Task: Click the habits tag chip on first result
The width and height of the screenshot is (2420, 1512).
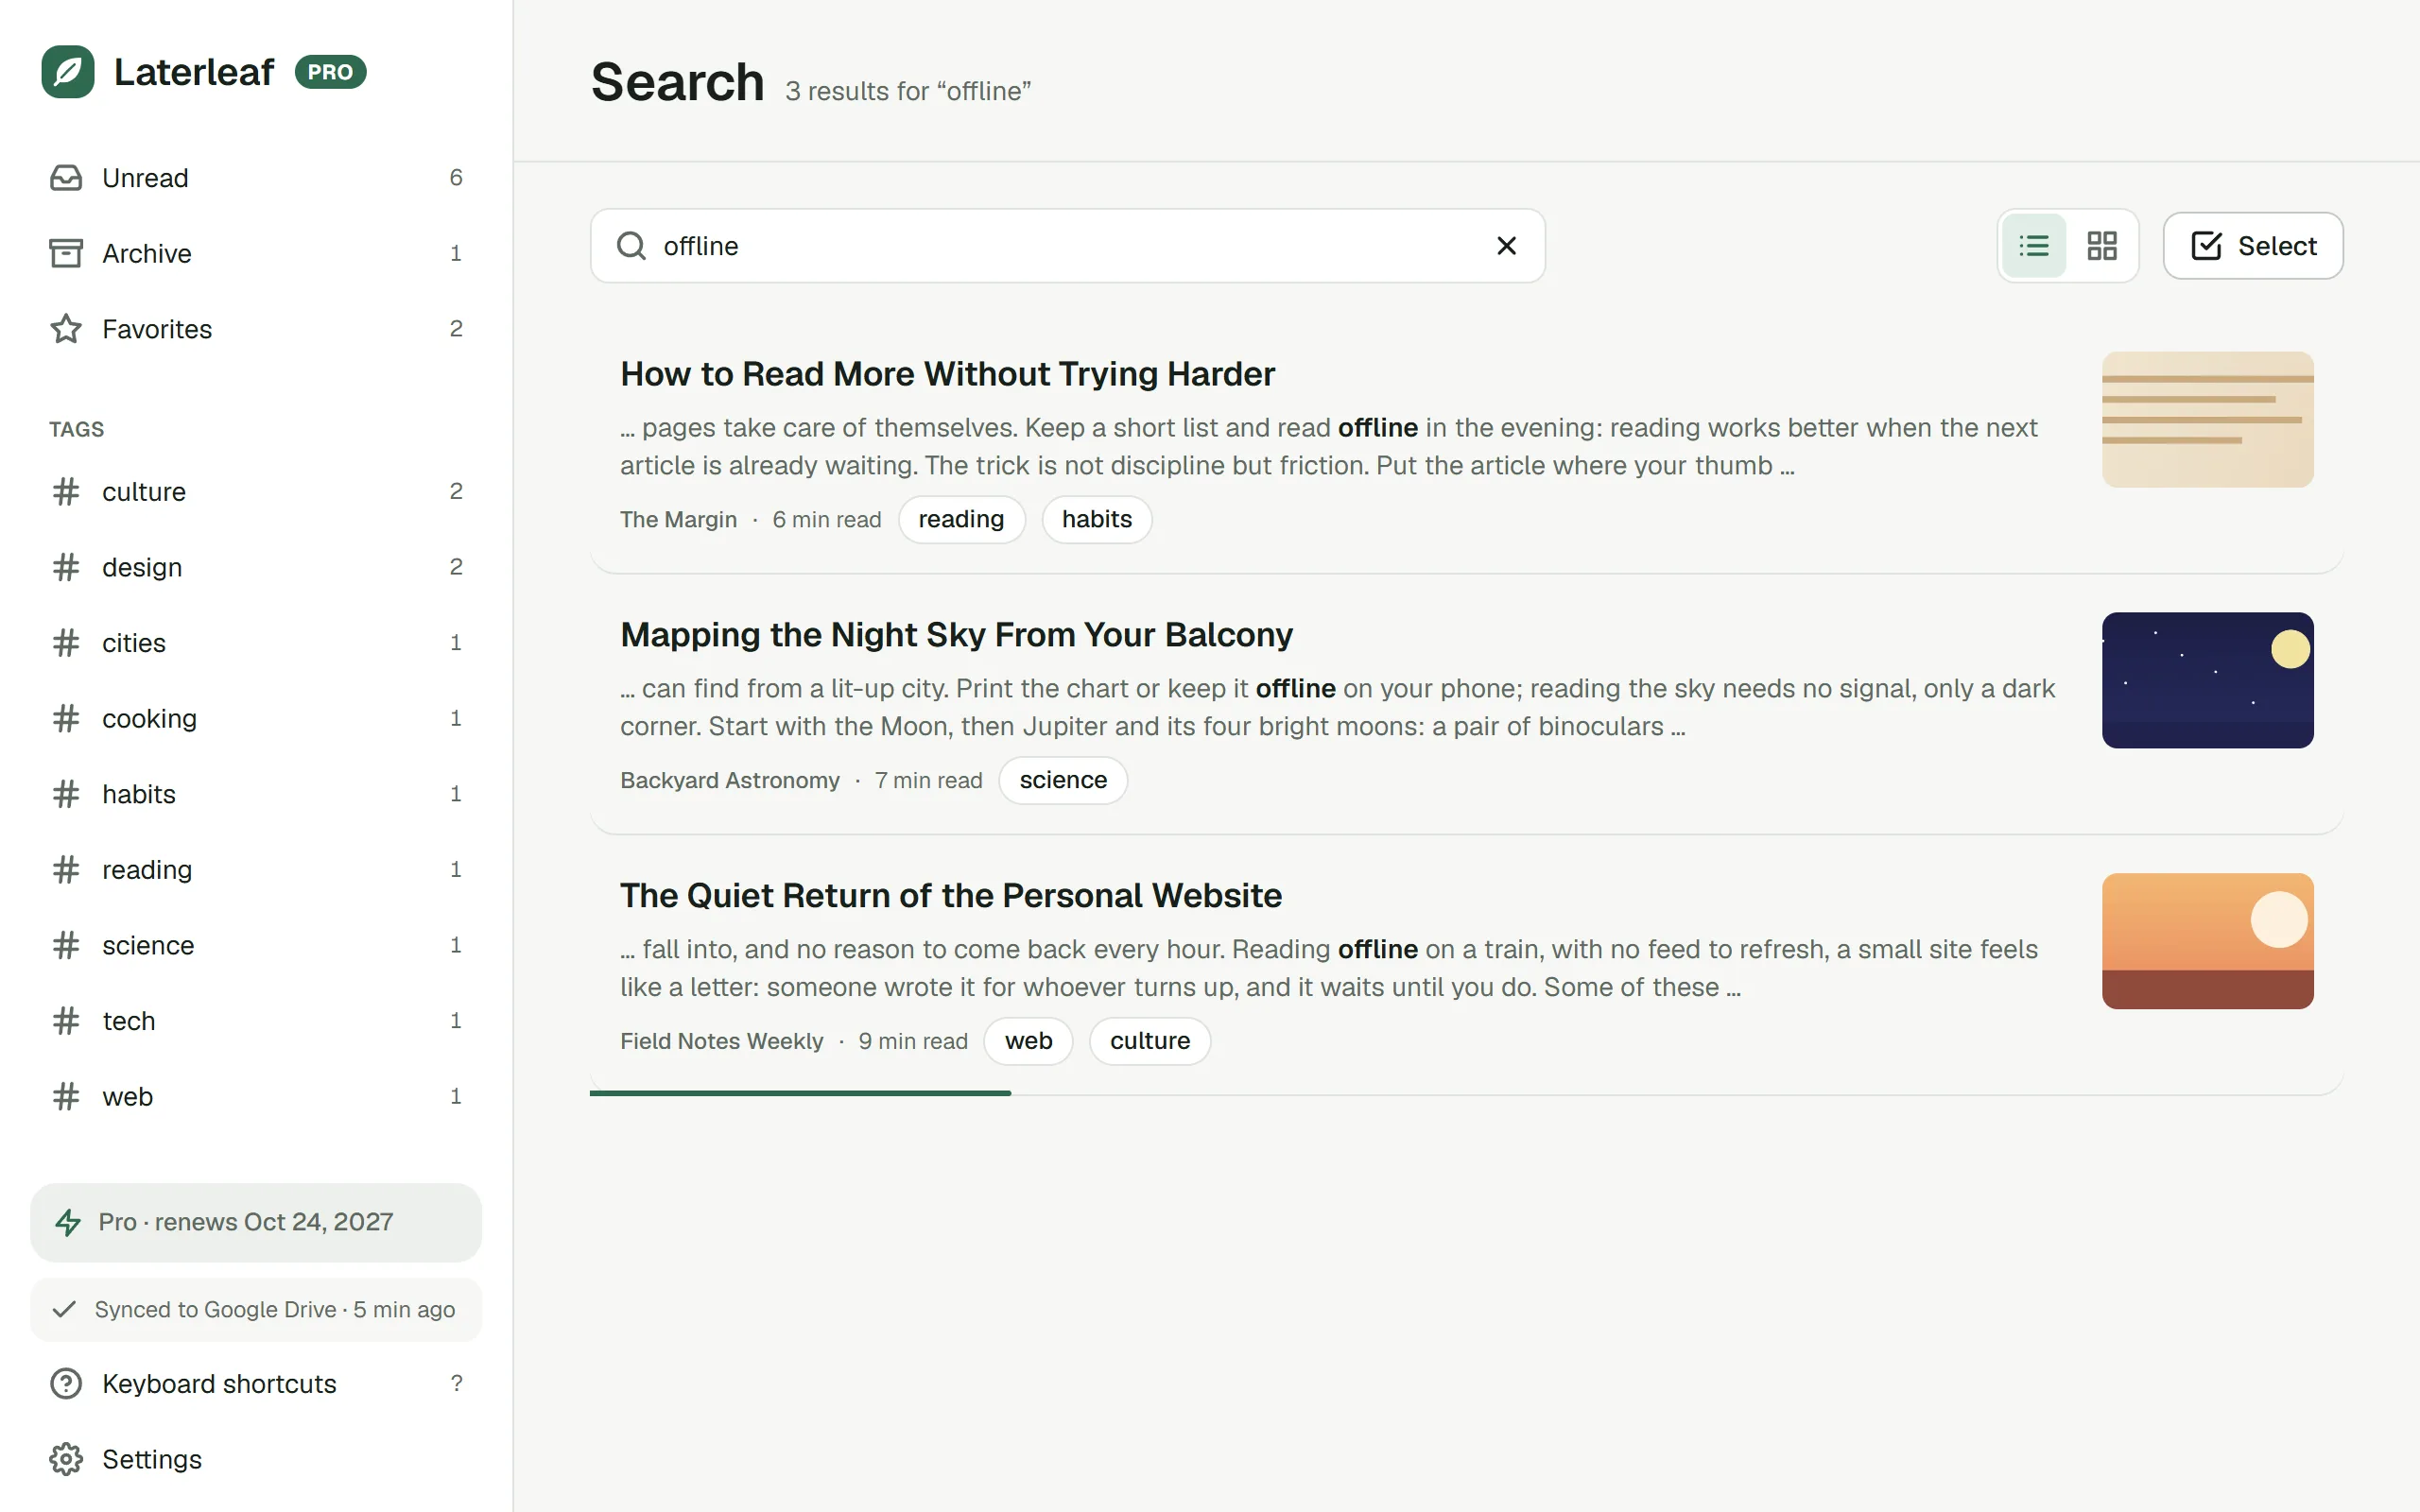Action: pos(1097,520)
